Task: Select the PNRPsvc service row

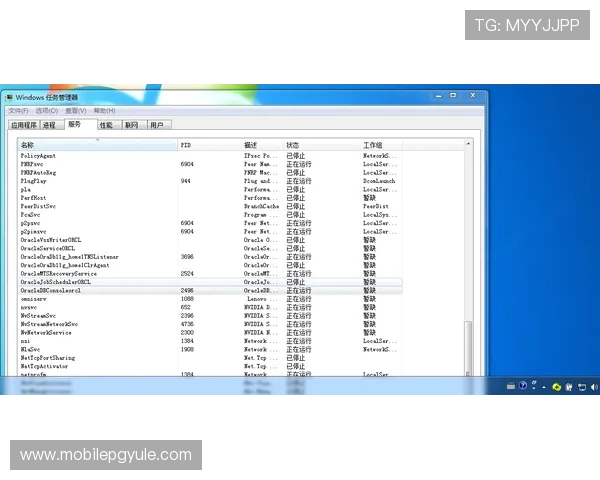Action: click(x=210, y=164)
